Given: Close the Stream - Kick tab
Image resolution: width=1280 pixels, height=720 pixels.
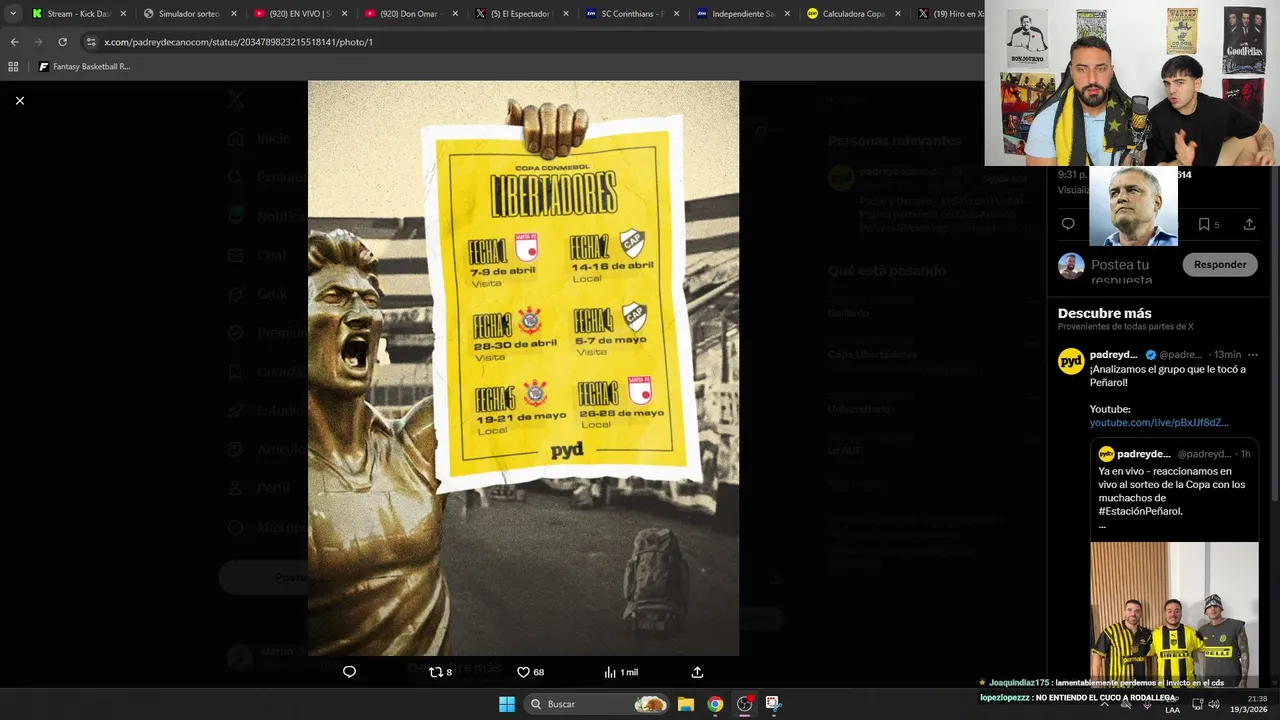Looking at the screenshot, I should [x=123, y=14].
